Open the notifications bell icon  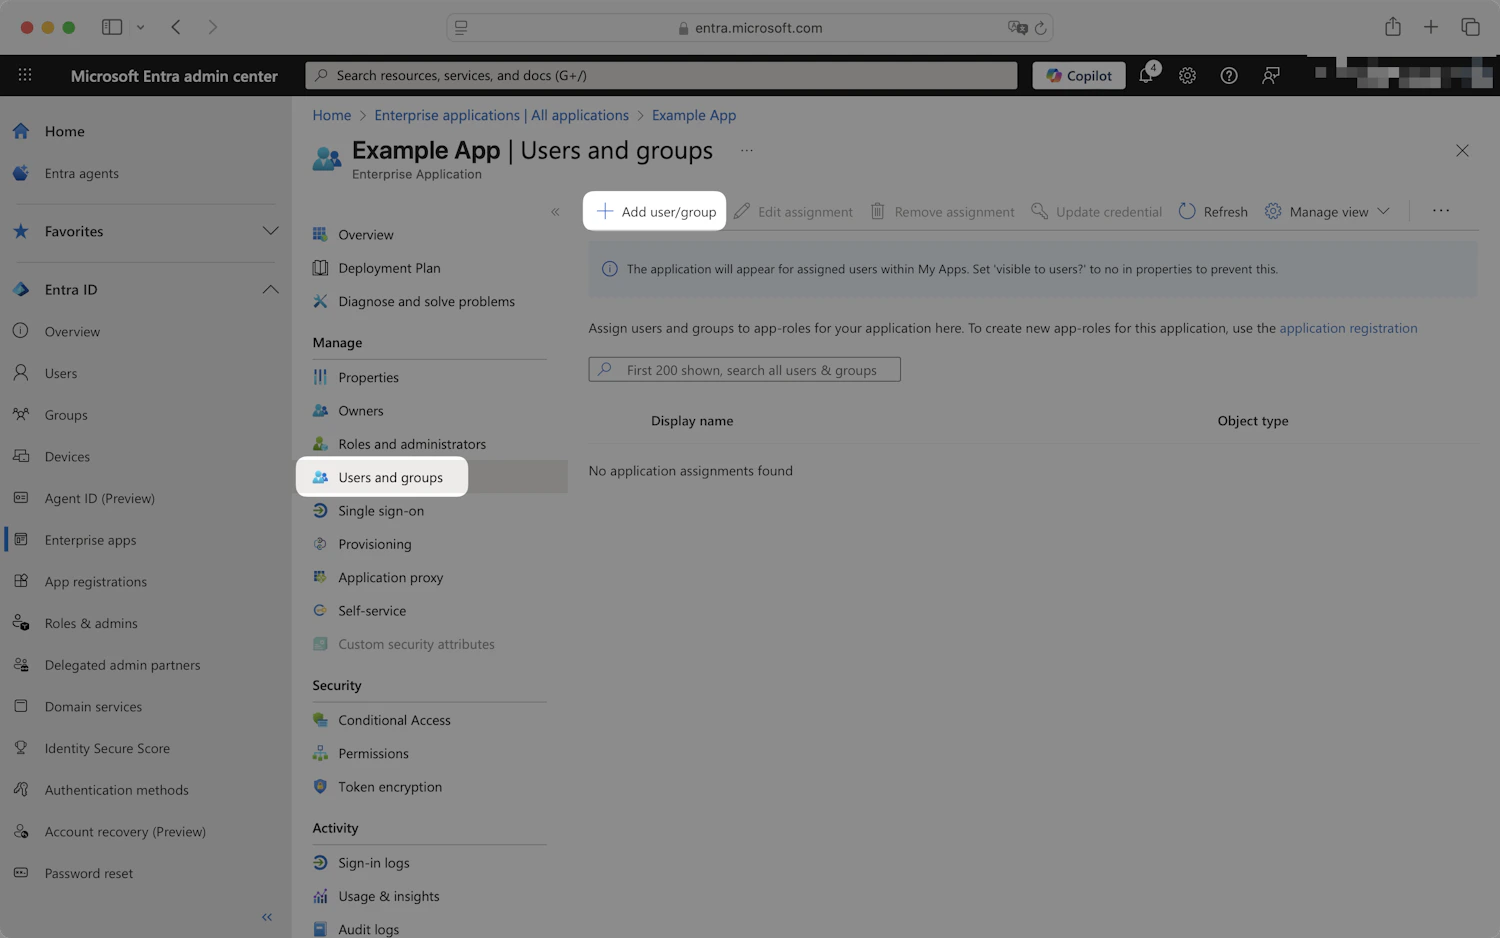point(1147,75)
